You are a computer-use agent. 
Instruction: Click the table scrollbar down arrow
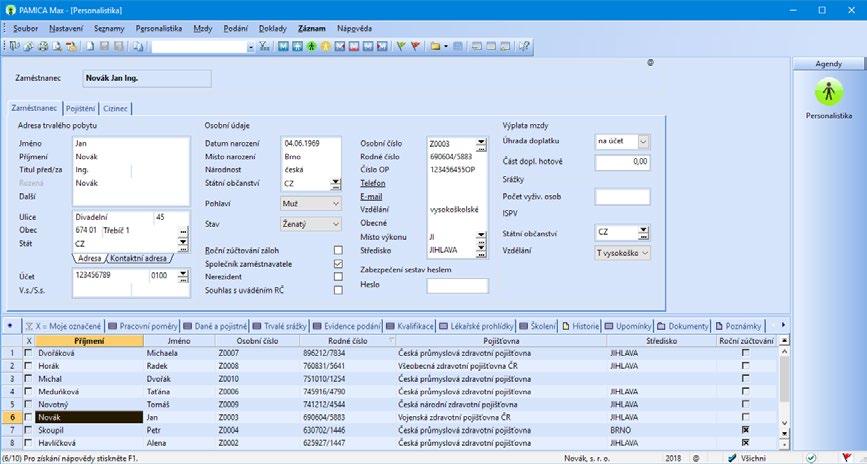[784, 423]
